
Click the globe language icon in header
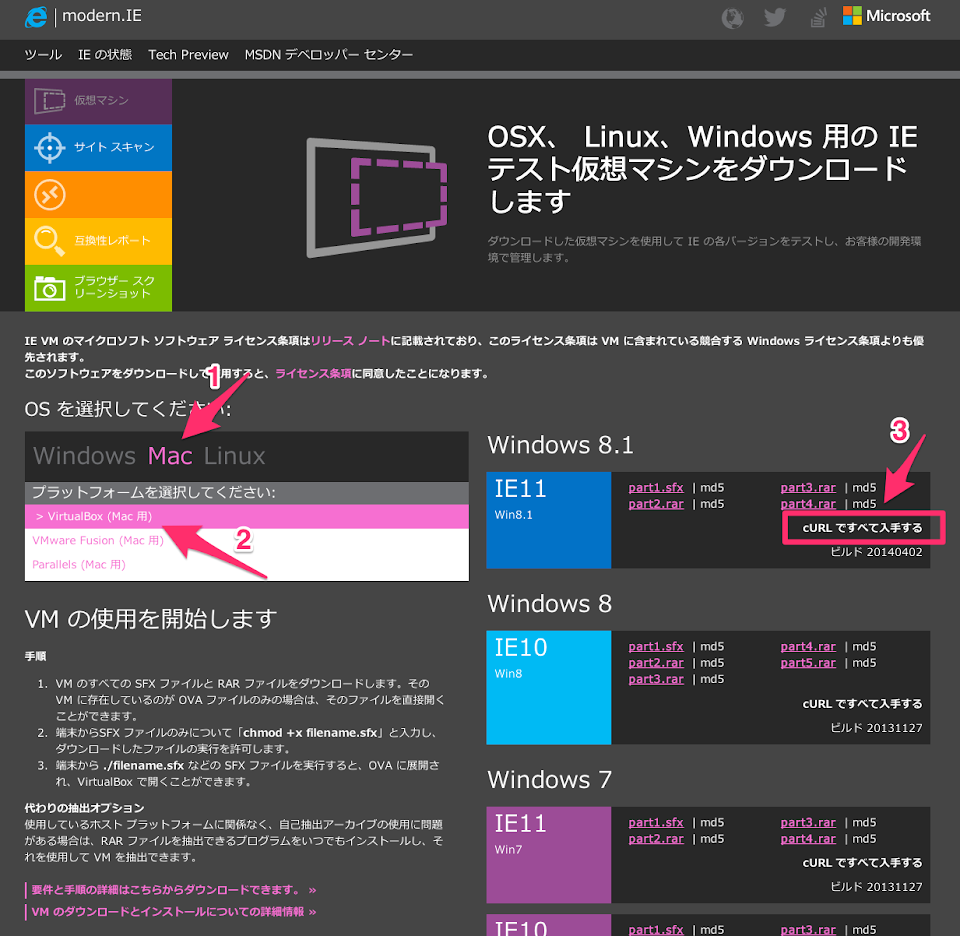[732, 18]
